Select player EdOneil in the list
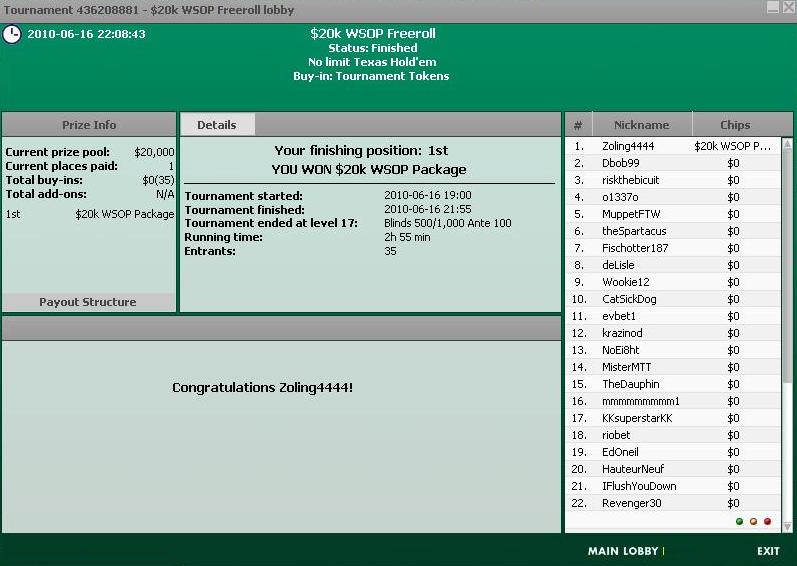The image size is (797, 566). 673,452
